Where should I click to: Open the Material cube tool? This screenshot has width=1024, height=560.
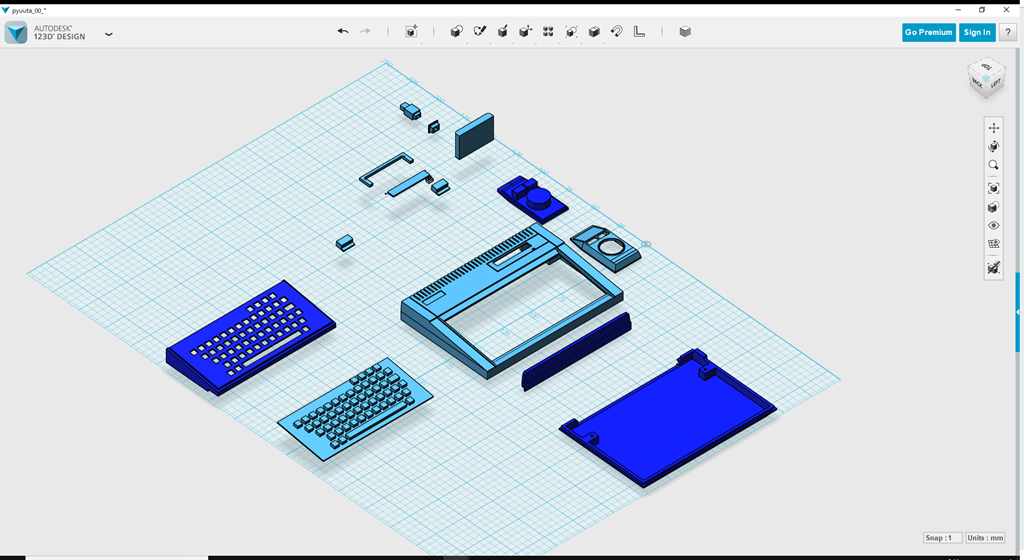click(685, 32)
